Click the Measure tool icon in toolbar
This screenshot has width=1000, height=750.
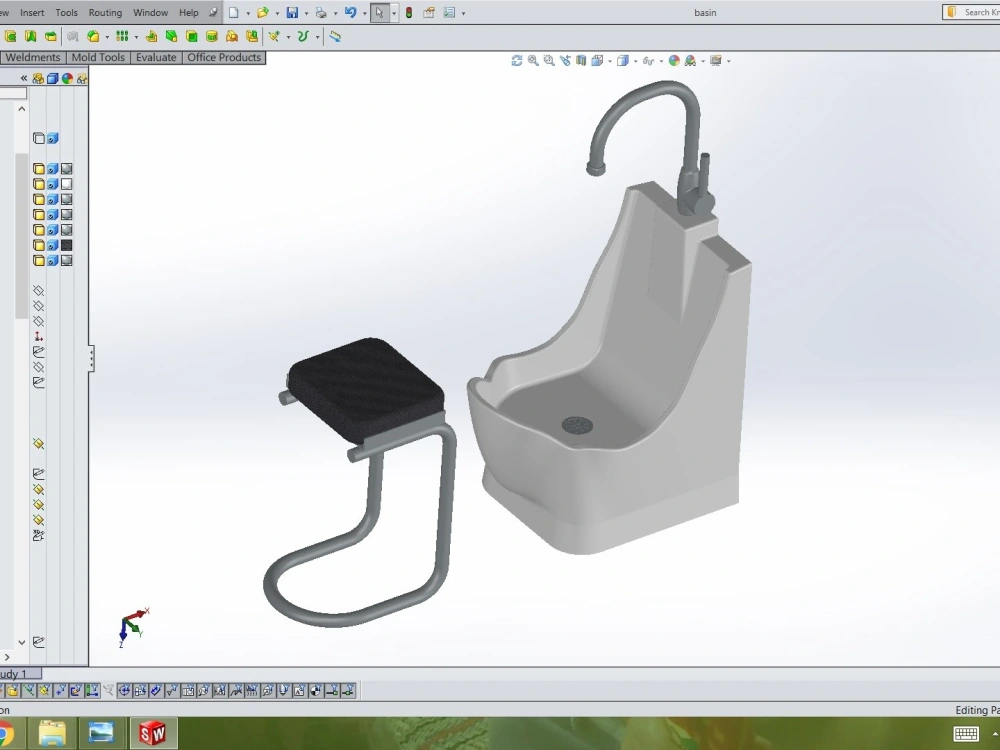[335, 37]
